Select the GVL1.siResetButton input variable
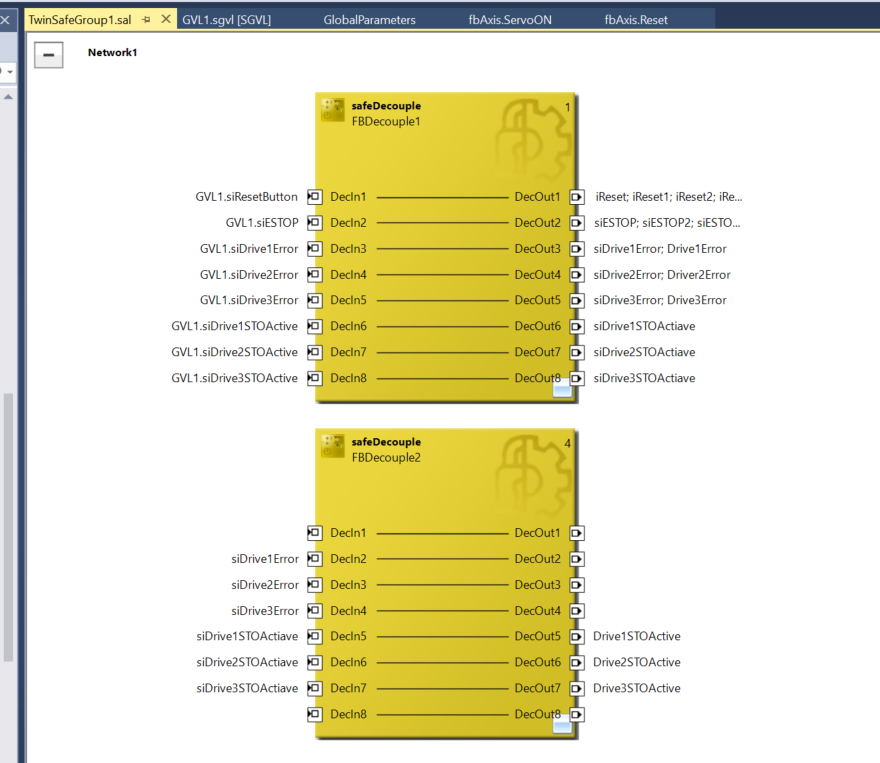Image resolution: width=880 pixels, height=763 pixels. coord(246,197)
